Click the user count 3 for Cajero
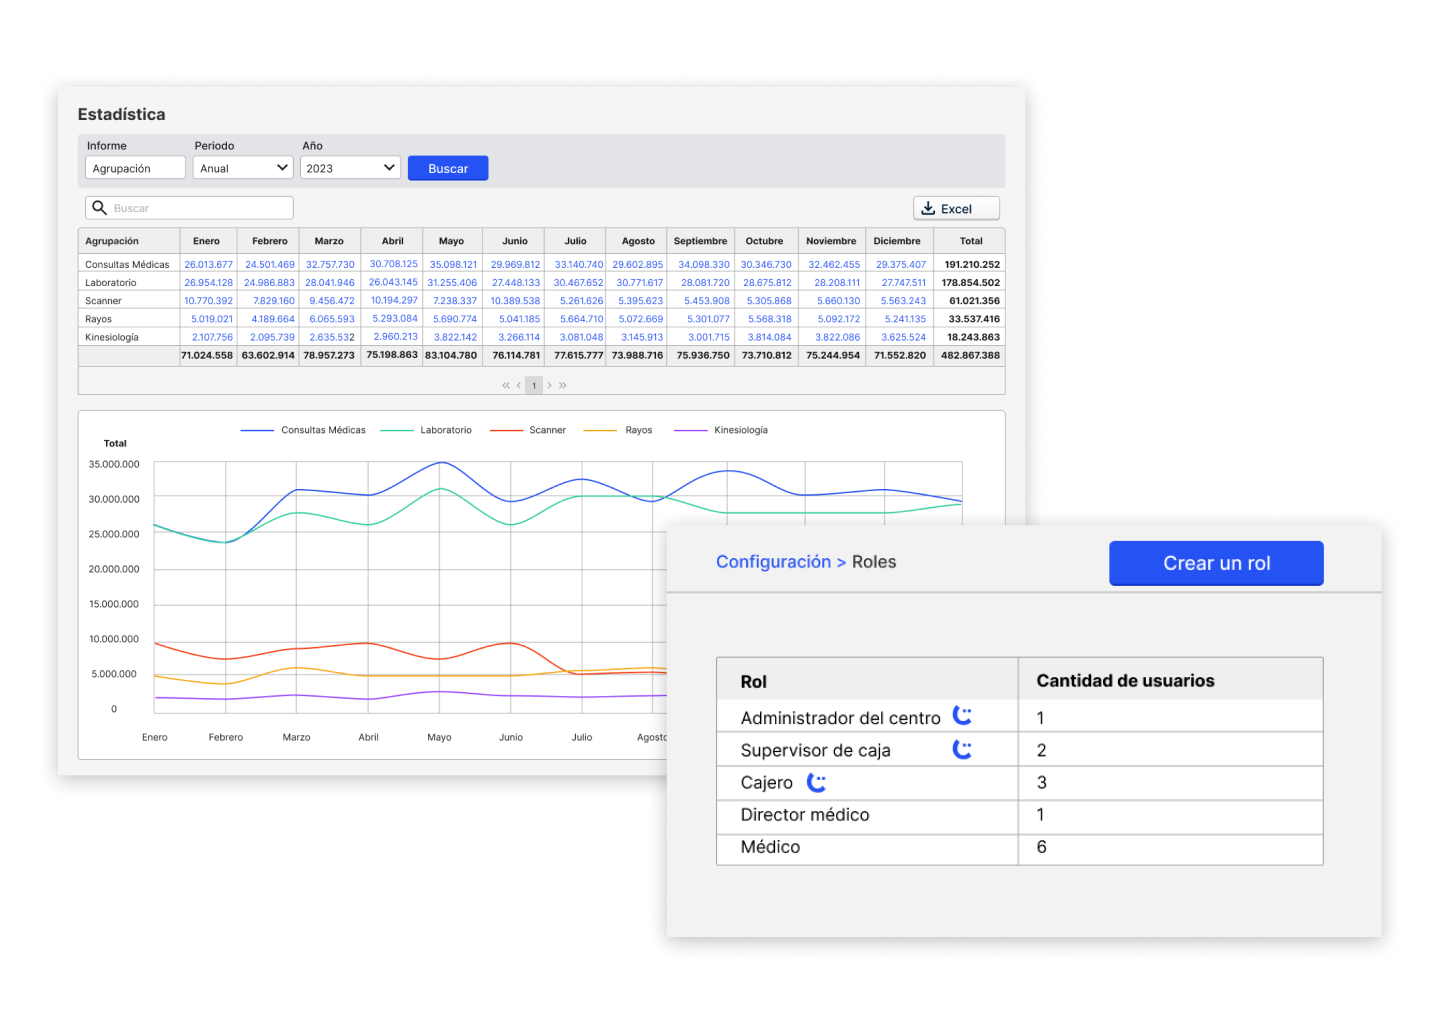The image size is (1440, 1024). [x=1041, y=782]
